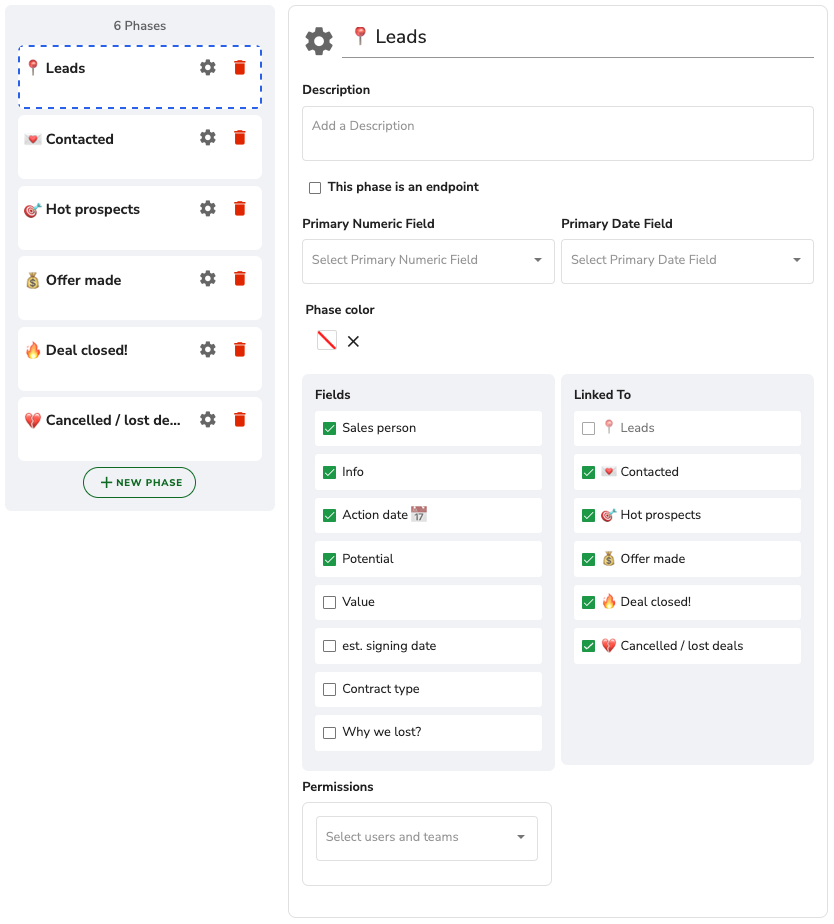Enable 'This phase is an endpoint' checkbox
This screenshot has height=924, width=834.
coord(315,187)
